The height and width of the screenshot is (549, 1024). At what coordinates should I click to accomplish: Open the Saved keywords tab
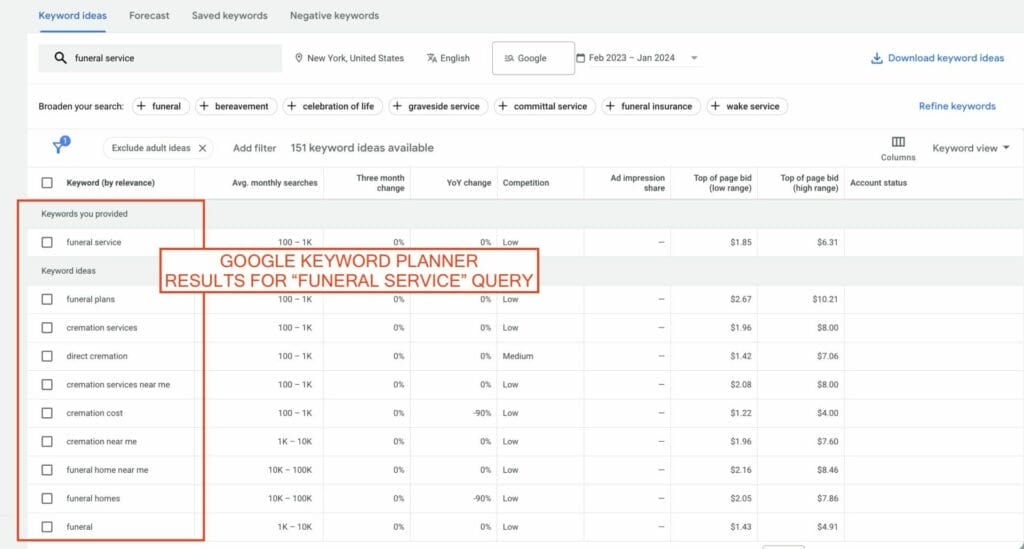[x=229, y=16]
